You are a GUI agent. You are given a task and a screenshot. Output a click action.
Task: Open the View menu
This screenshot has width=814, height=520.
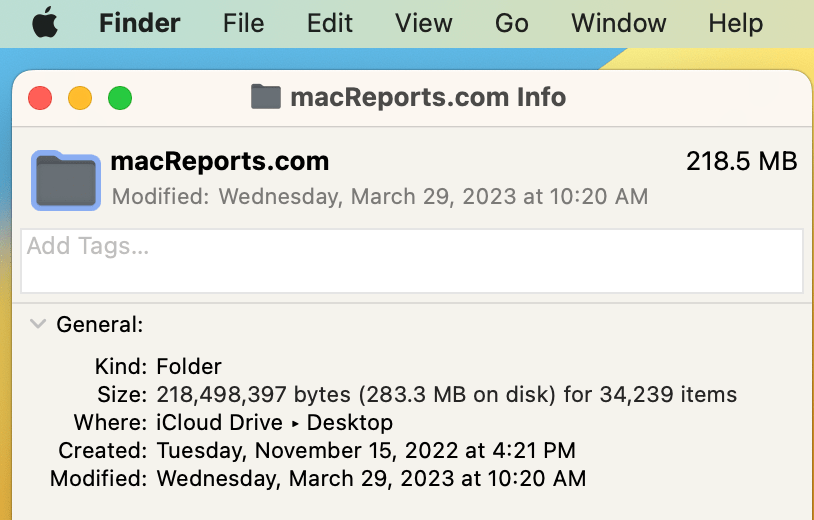tap(424, 23)
